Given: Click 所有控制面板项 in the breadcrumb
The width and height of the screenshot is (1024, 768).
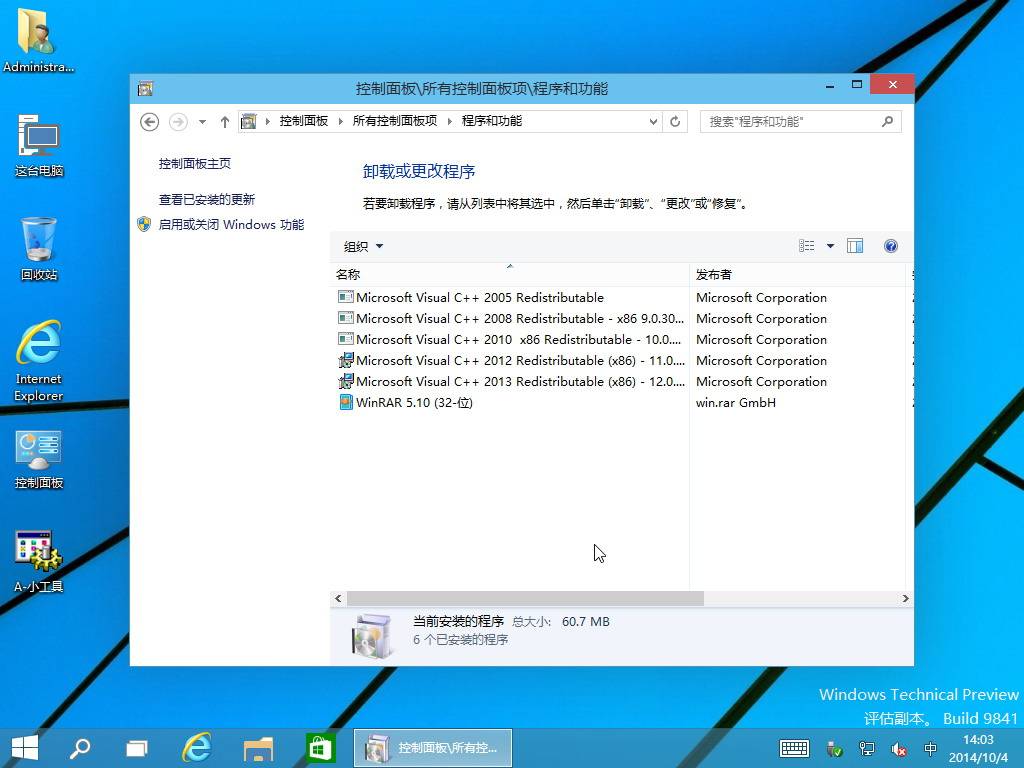Looking at the screenshot, I should [x=394, y=121].
